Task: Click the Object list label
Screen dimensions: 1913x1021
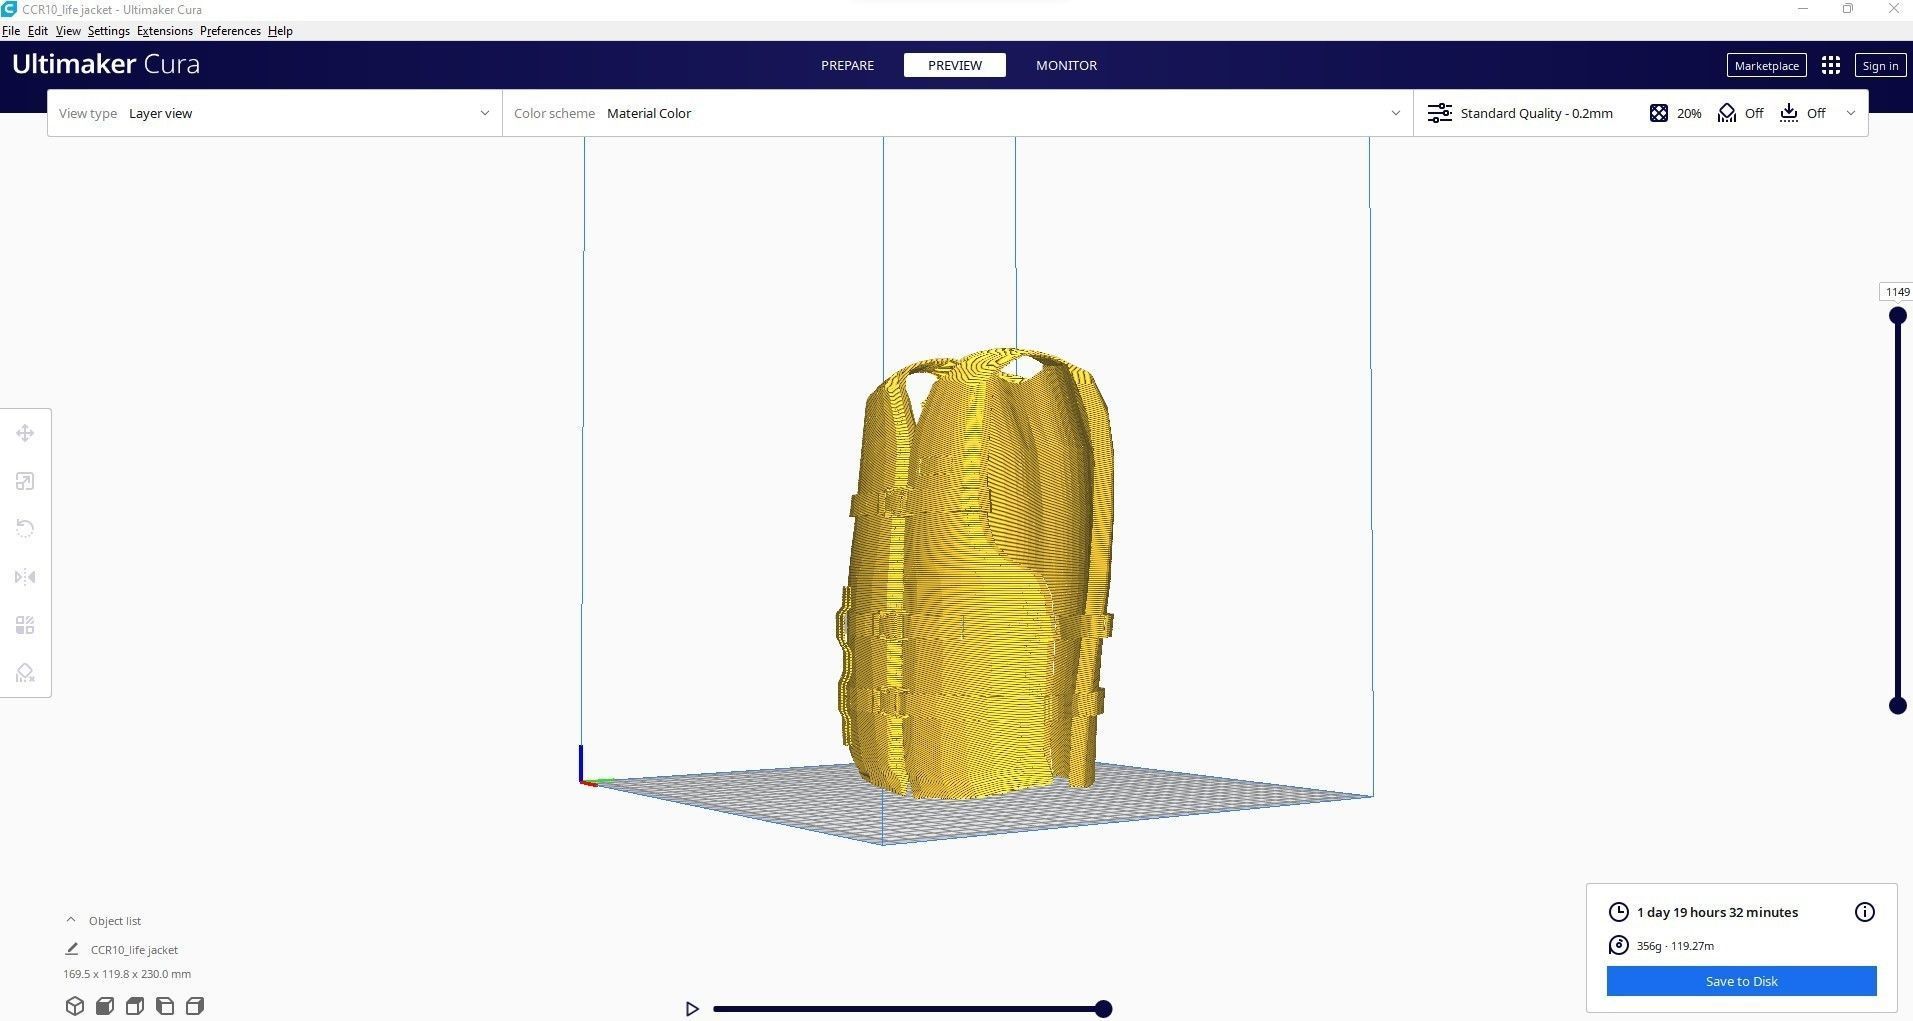Action: point(115,920)
